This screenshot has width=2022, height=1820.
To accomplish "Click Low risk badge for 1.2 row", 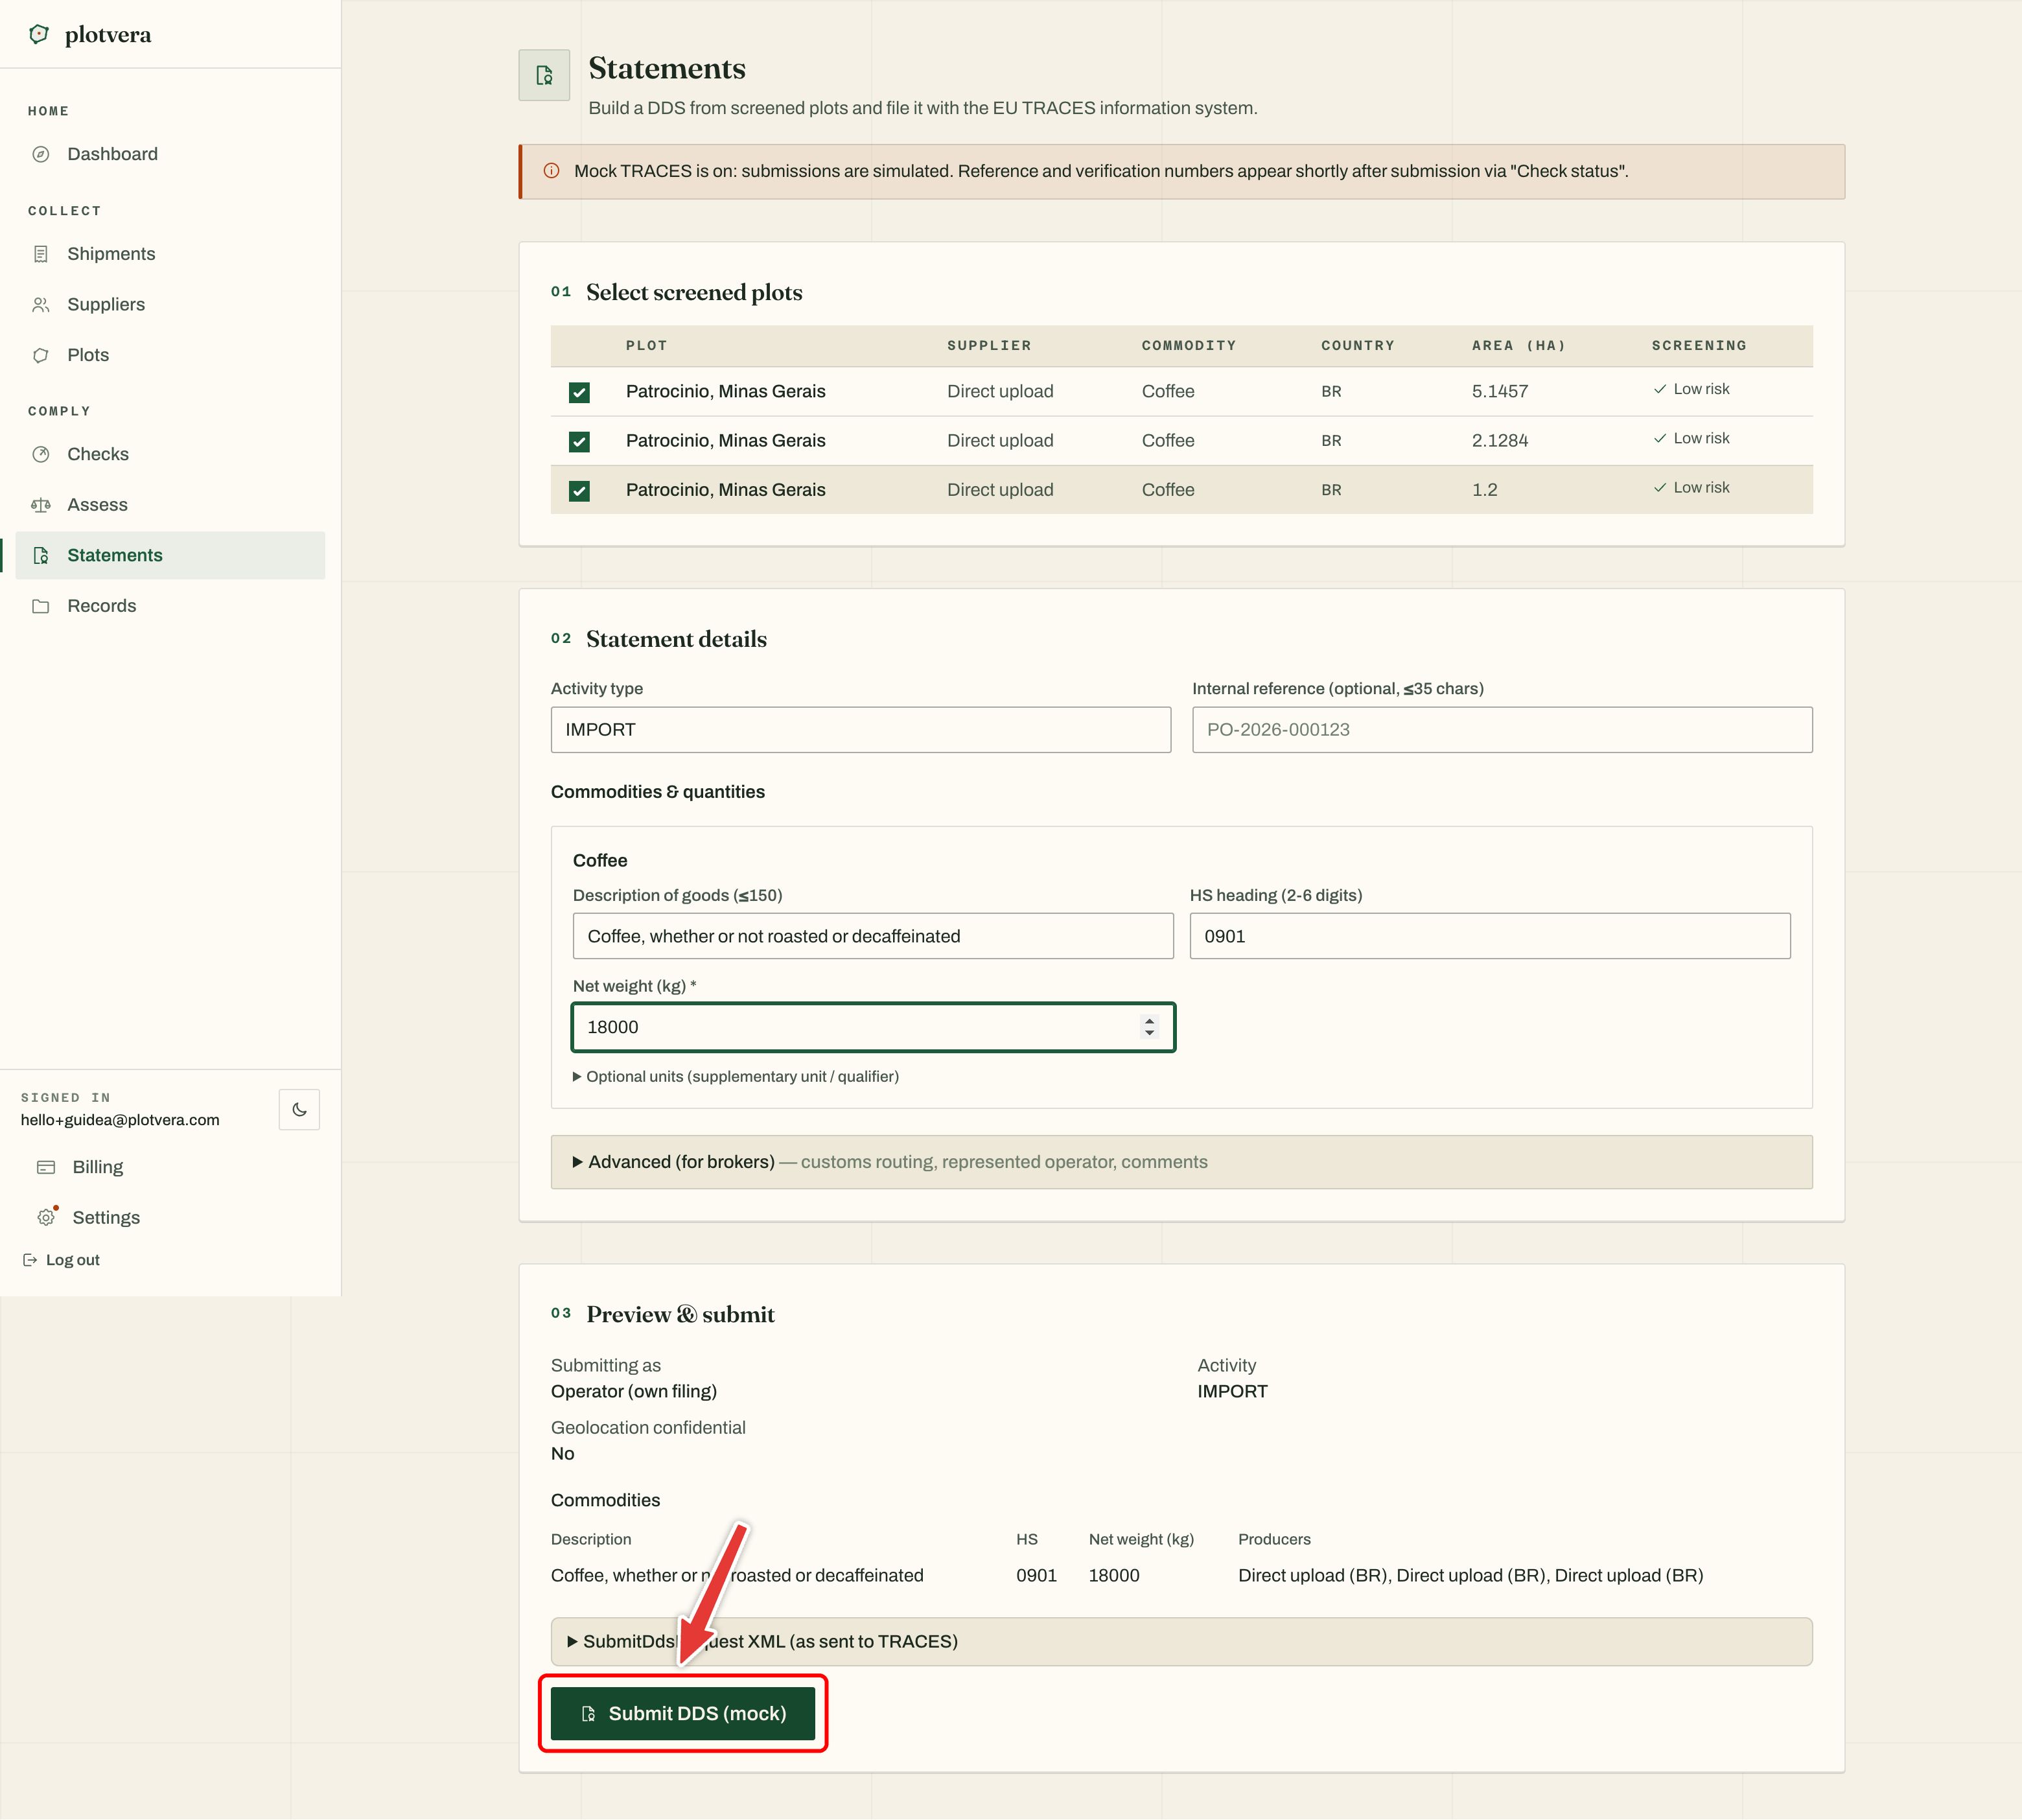I will pos(1691,488).
